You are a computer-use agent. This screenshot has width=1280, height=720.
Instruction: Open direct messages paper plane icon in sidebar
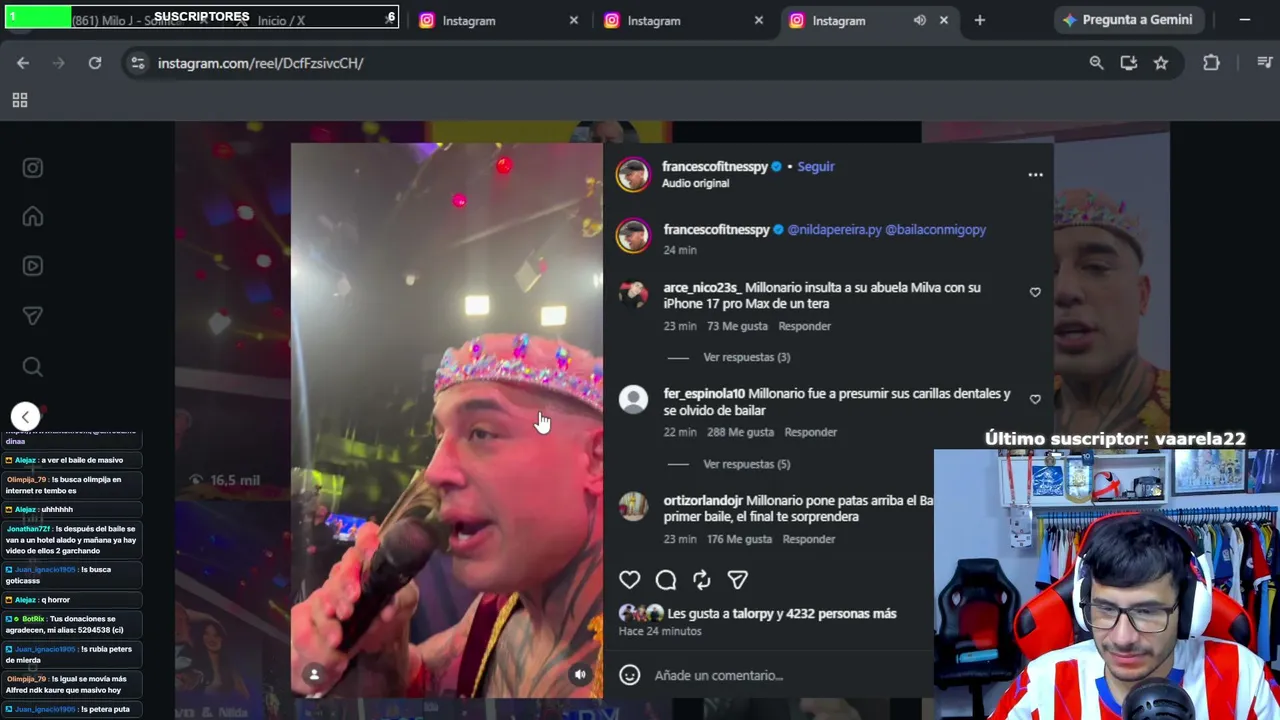click(x=33, y=316)
